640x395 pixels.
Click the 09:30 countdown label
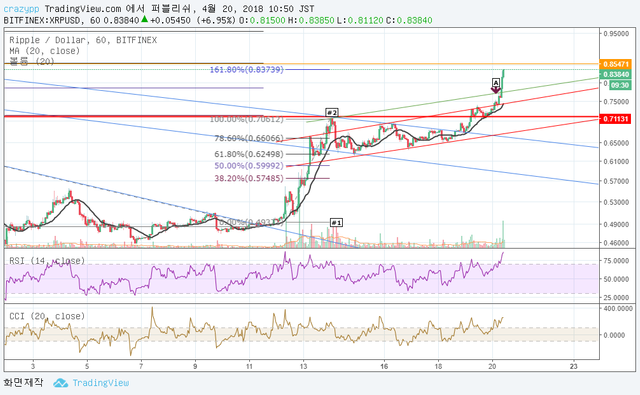[x=620, y=85]
